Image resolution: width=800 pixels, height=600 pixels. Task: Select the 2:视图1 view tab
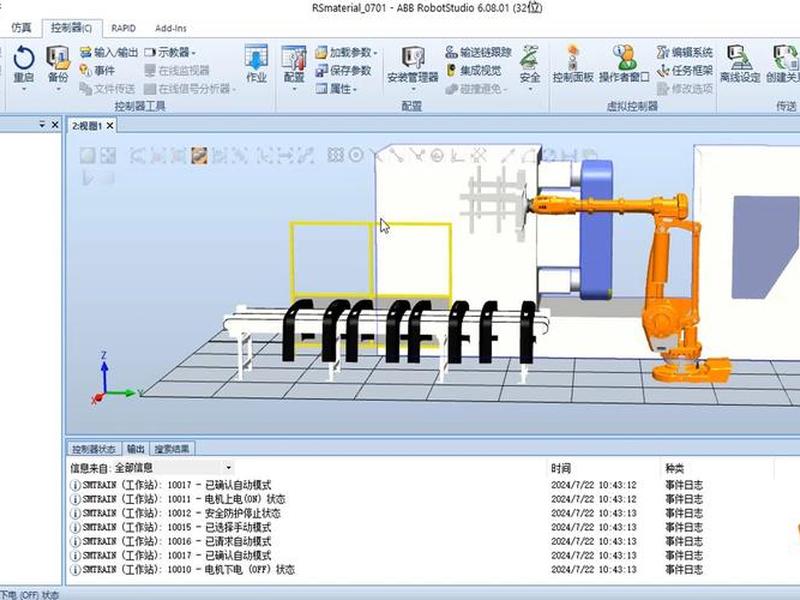87,126
